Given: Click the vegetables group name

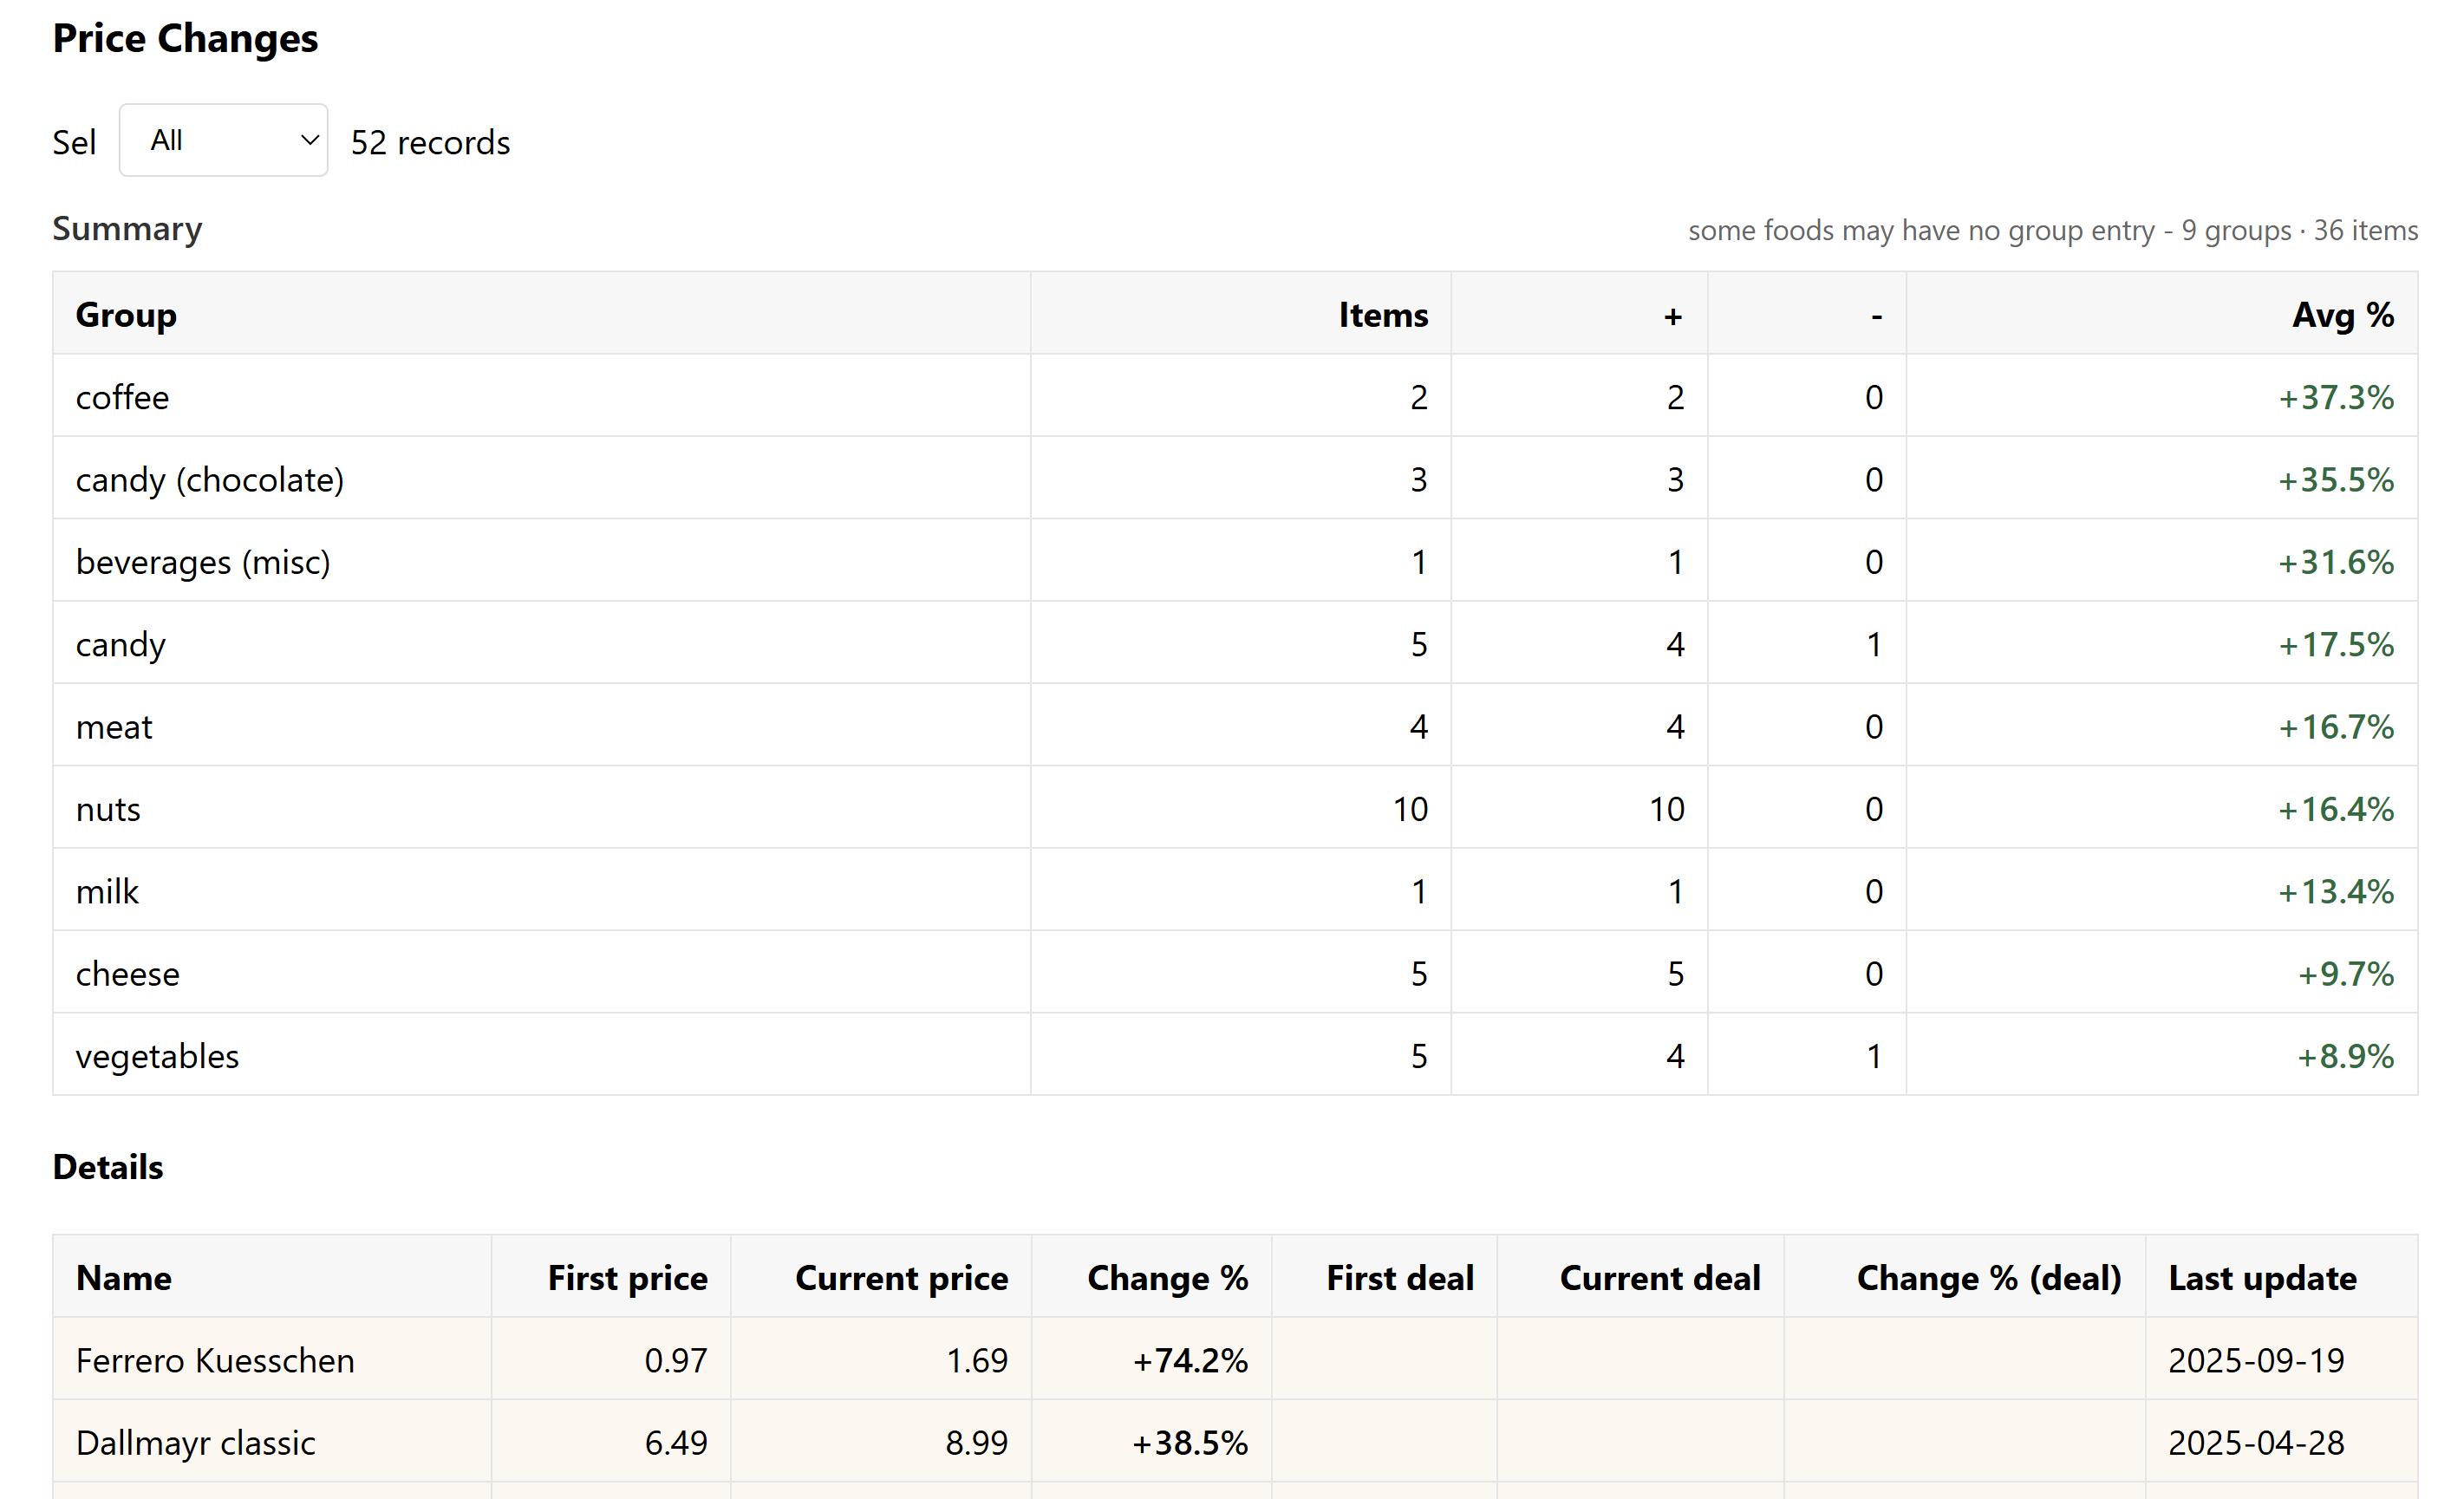Looking at the screenshot, I should coord(157,1056).
